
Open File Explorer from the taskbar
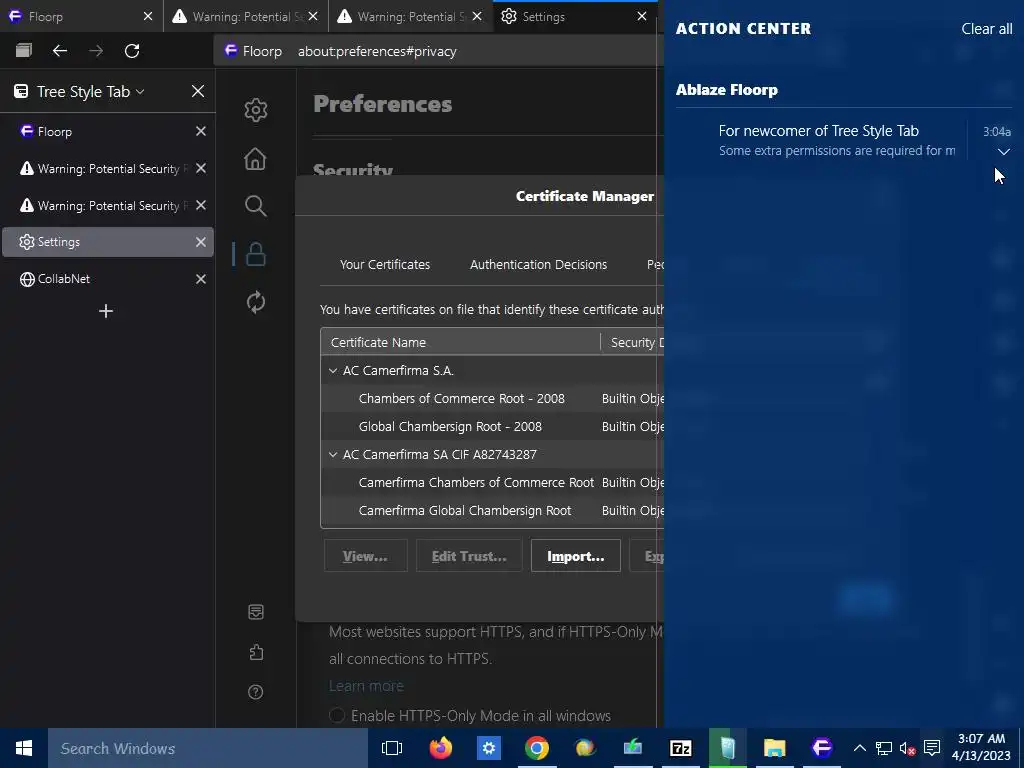[x=775, y=748]
